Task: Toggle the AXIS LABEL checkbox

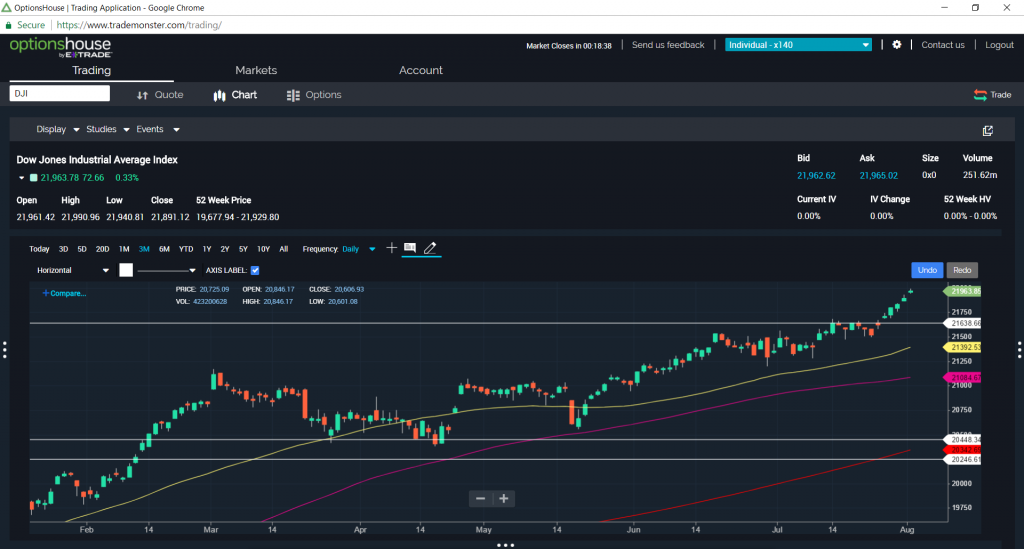Action: click(255, 270)
